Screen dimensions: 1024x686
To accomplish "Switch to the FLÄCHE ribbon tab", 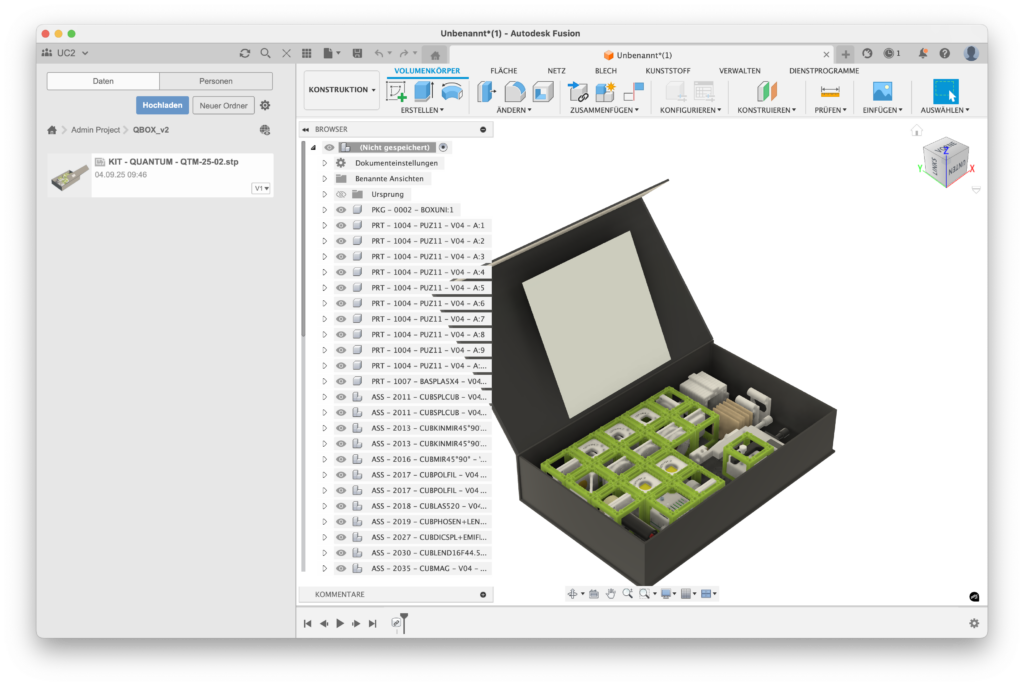I will coord(503,71).
